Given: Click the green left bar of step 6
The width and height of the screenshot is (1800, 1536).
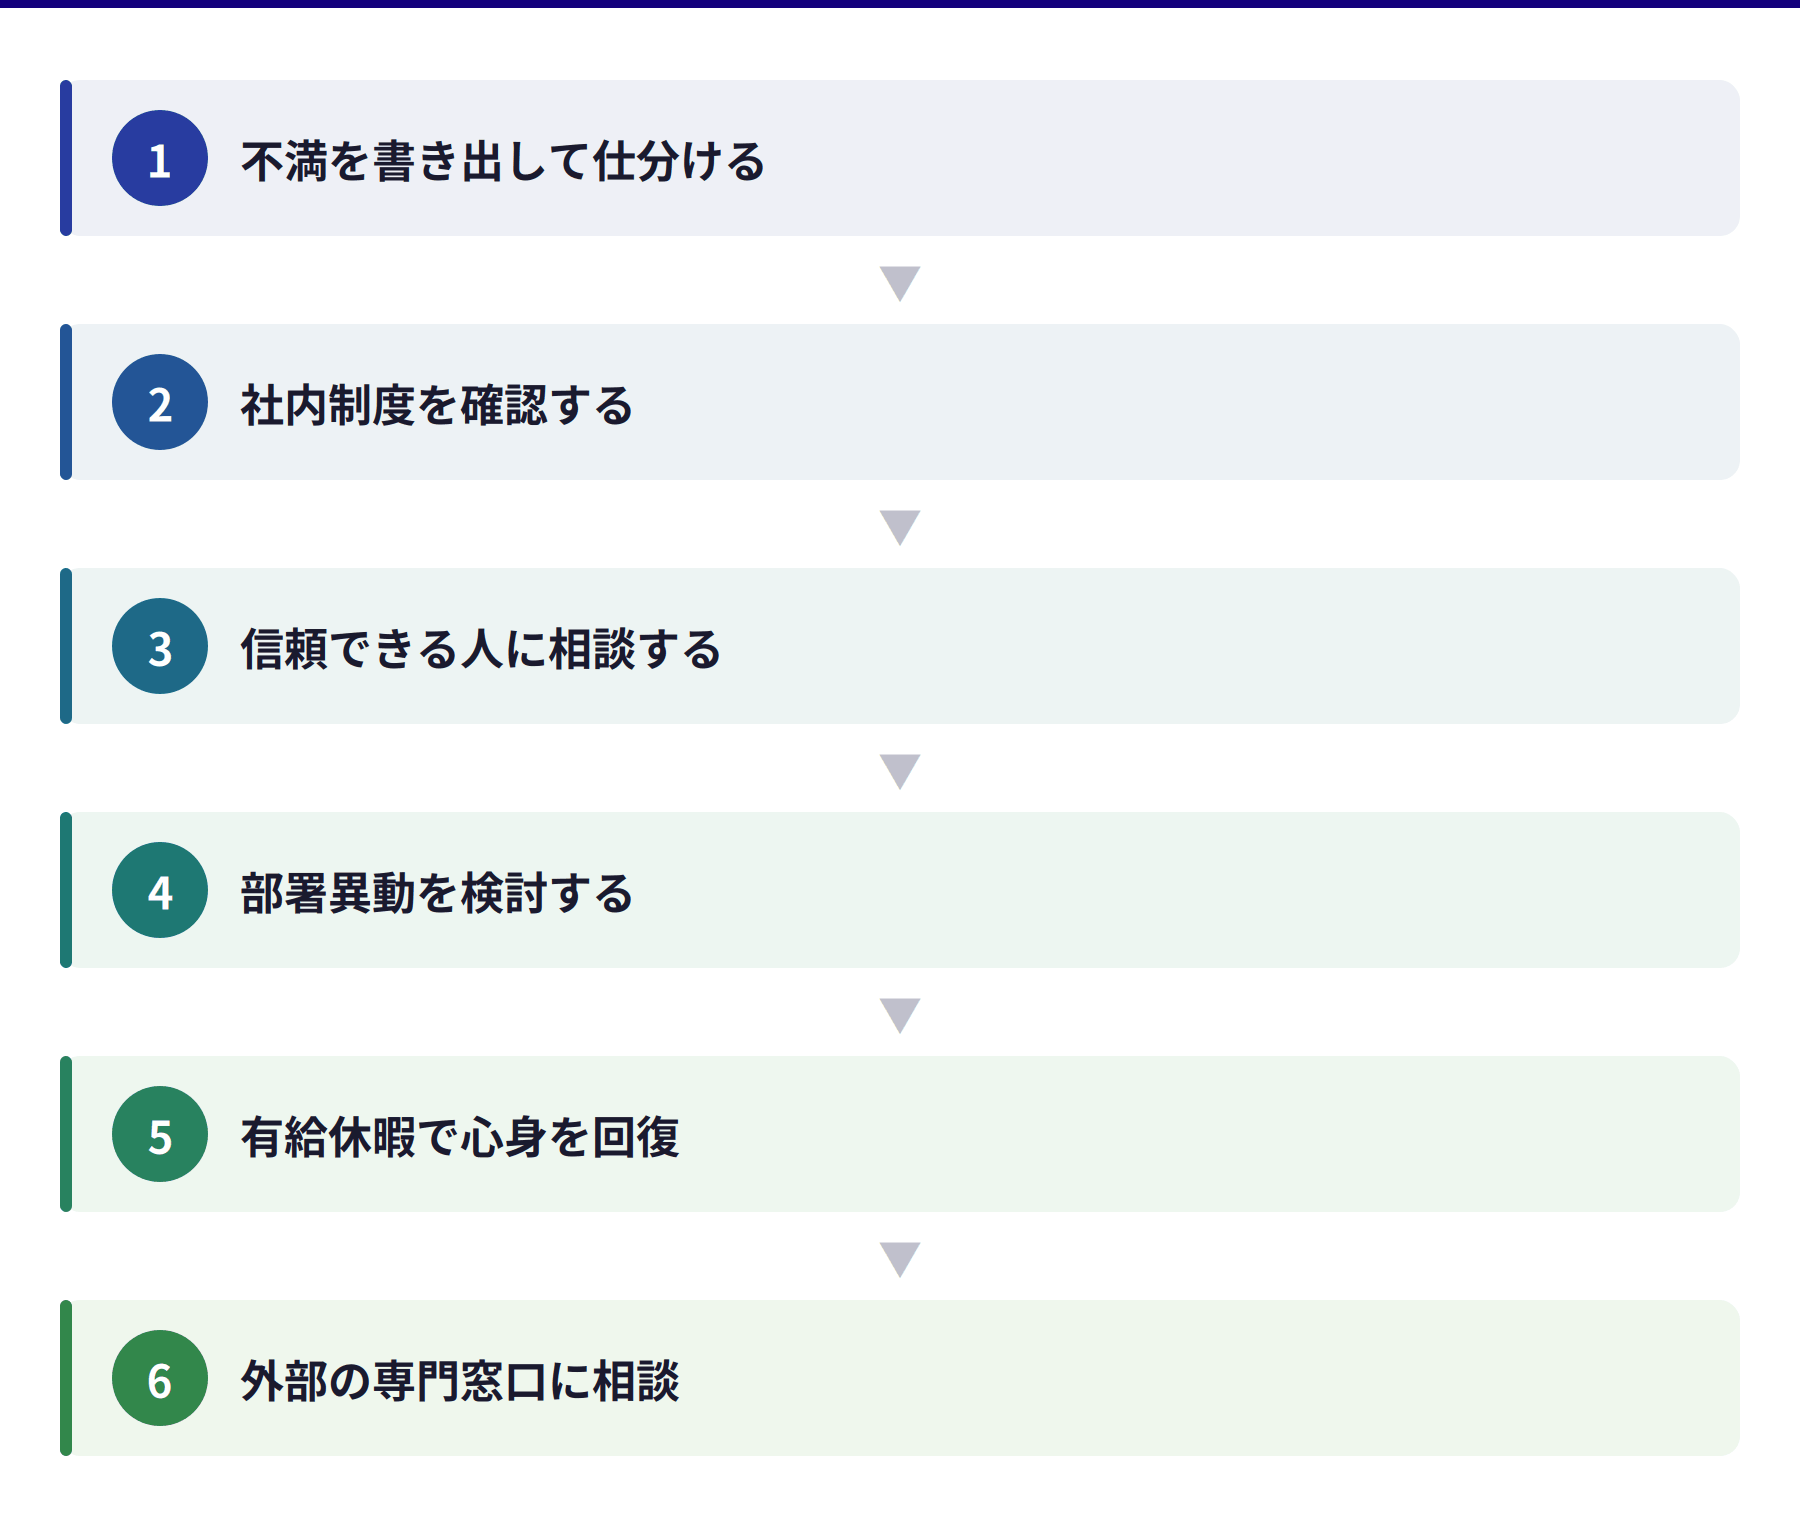Looking at the screenshot, I should tap(66, 1378).
